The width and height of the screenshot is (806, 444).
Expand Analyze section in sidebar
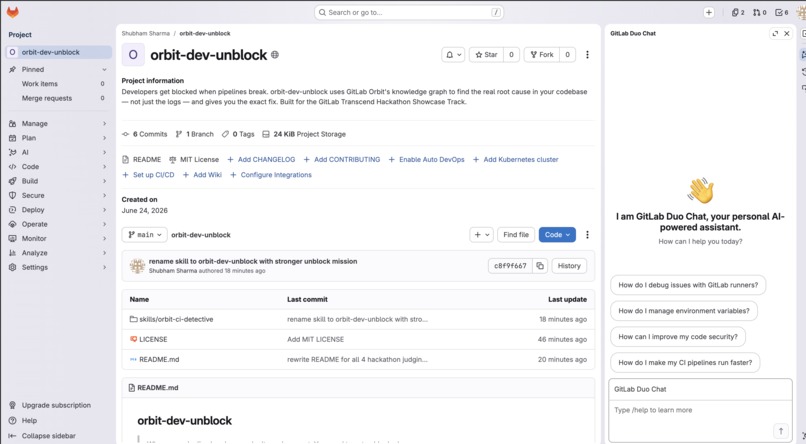point(58,253)
